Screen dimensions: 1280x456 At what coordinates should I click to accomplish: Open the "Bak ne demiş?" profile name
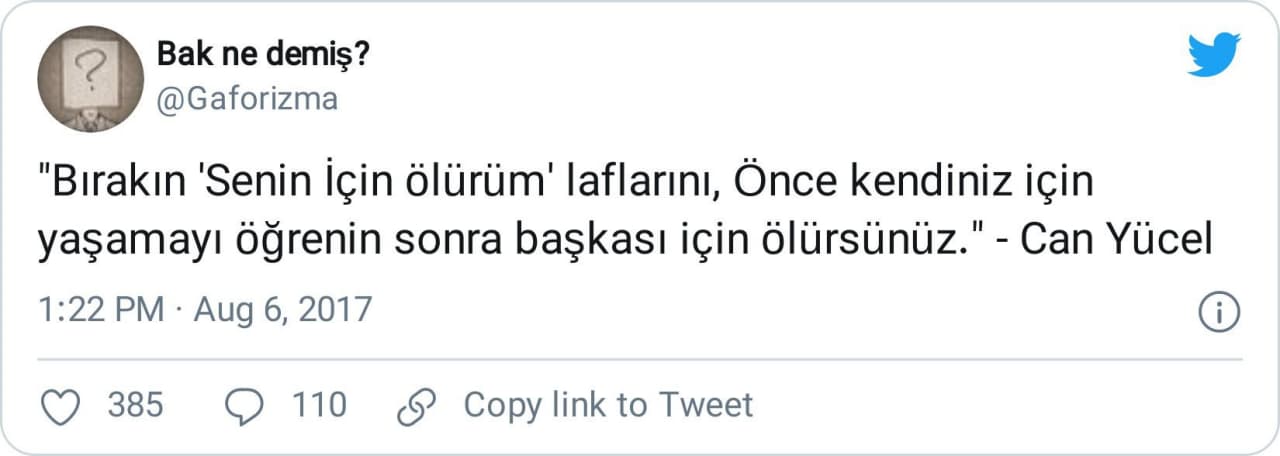pos(262,55)
